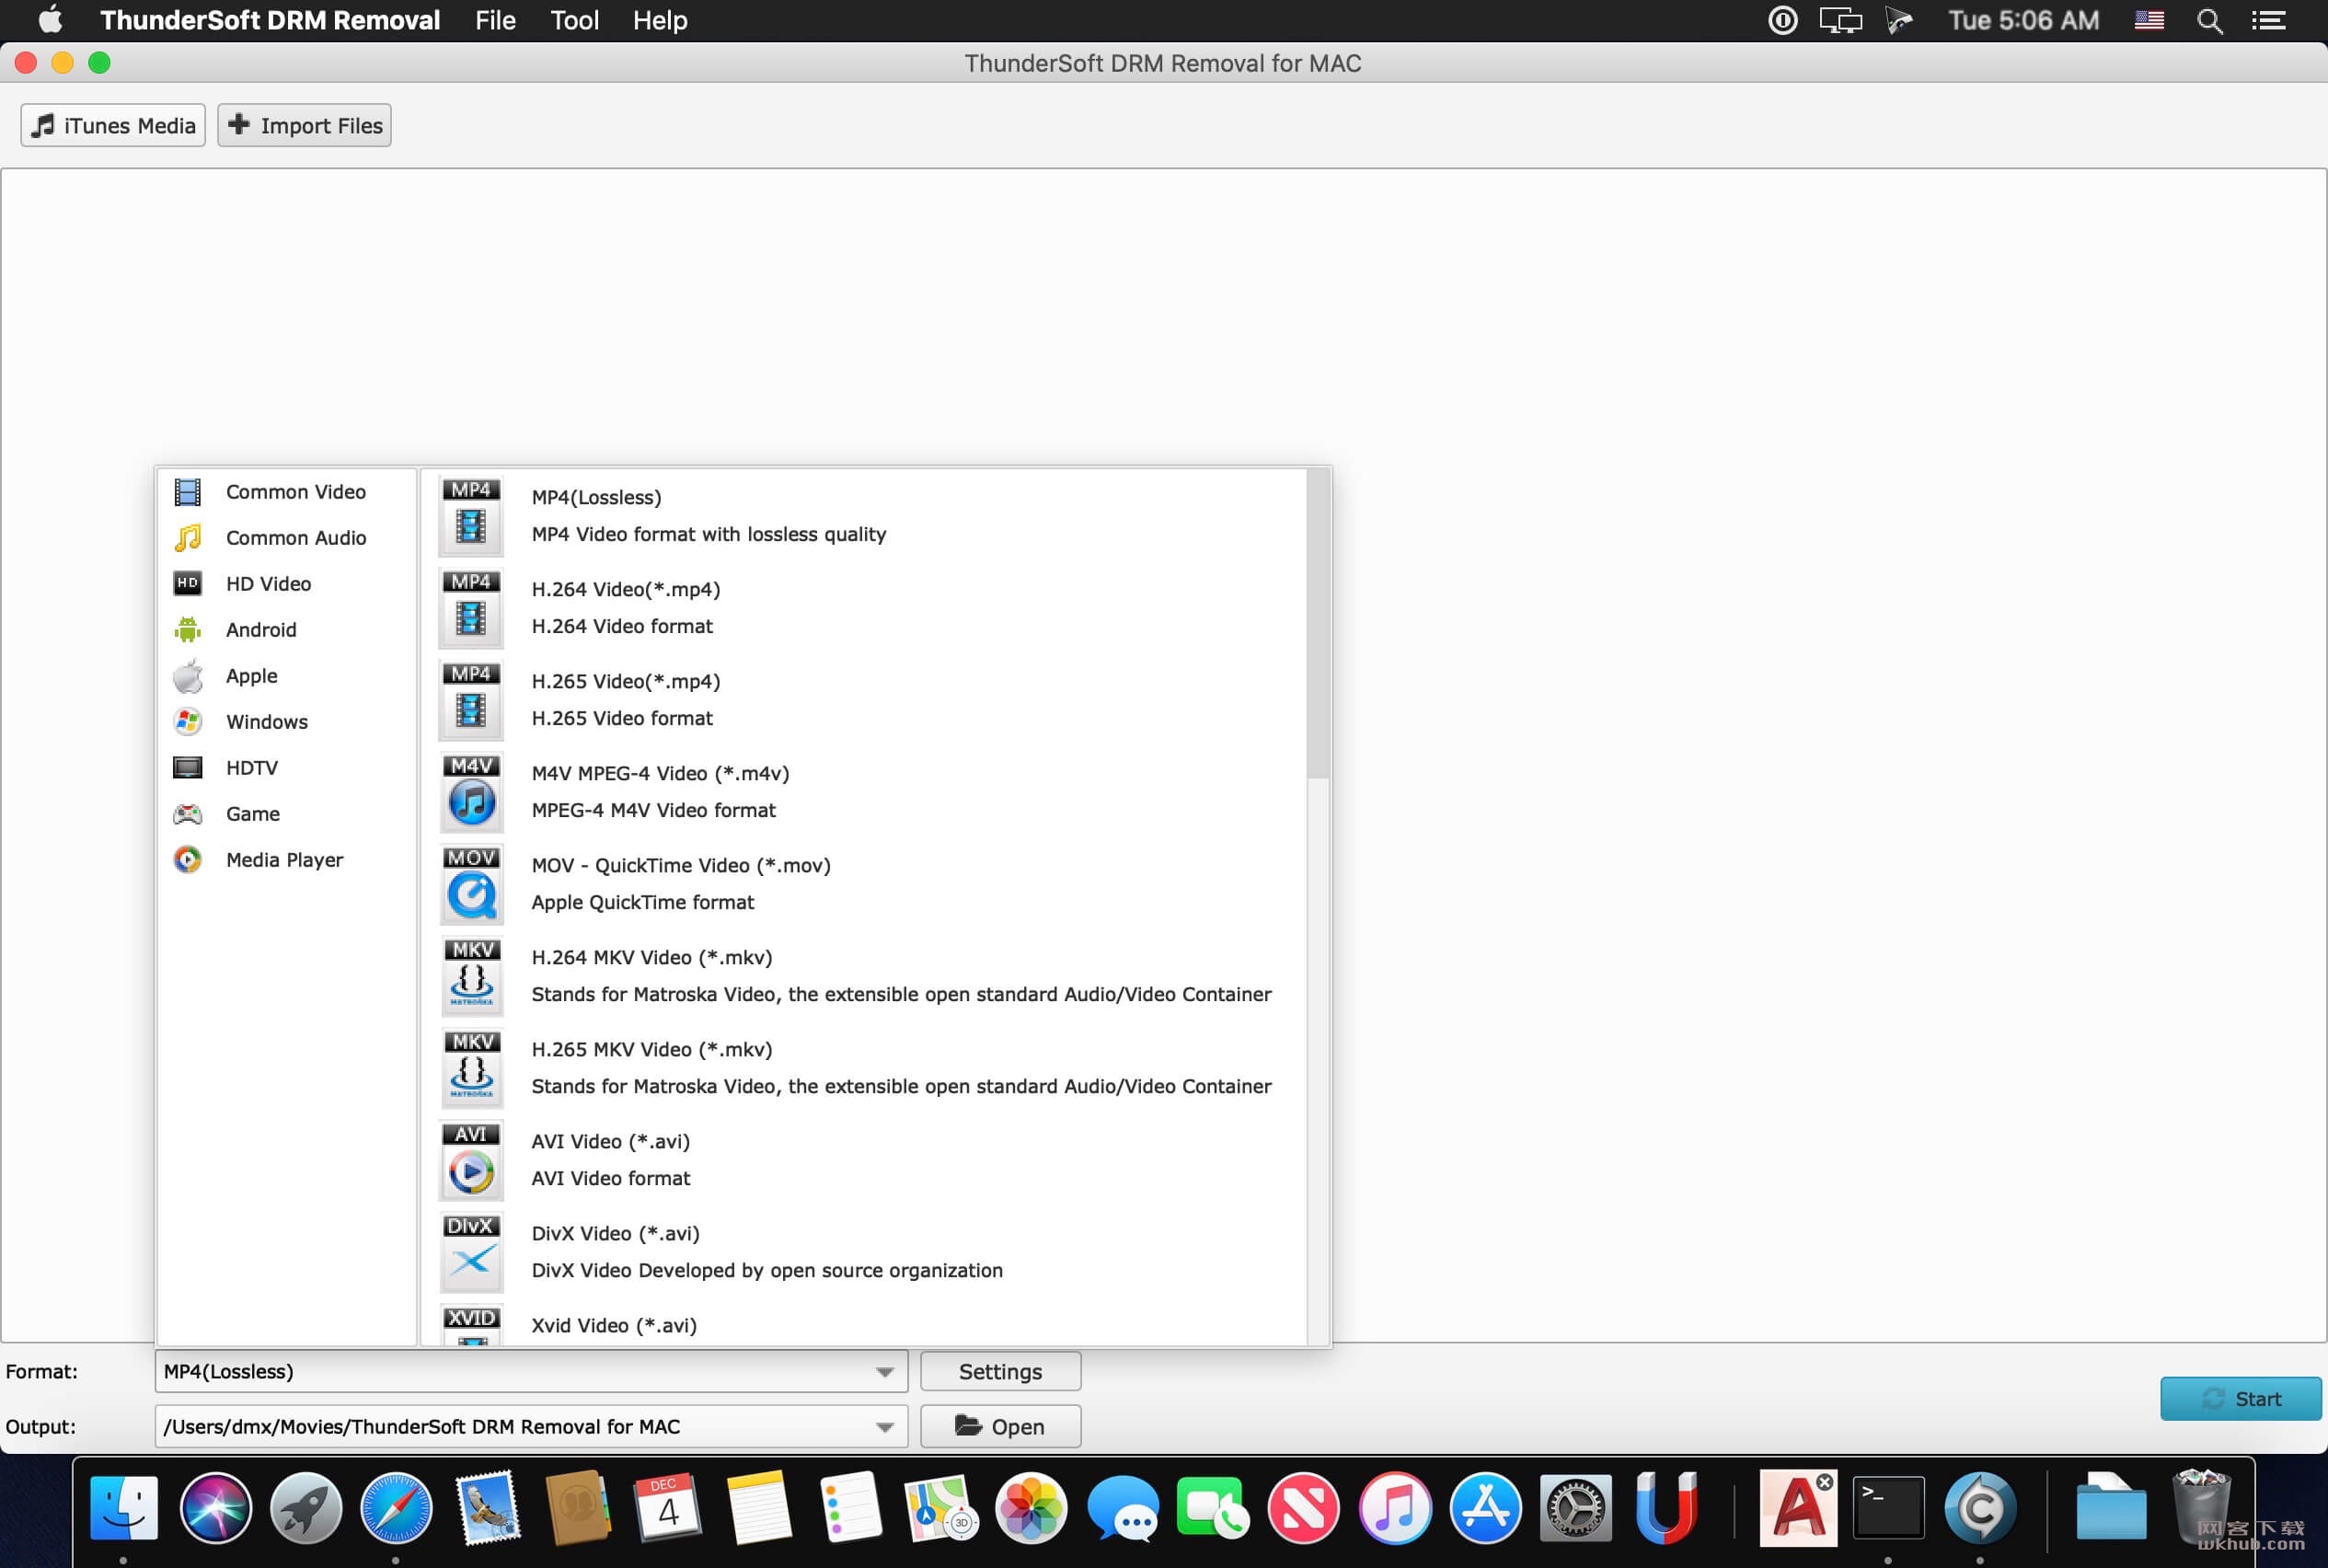The width and height of the screenshot is (2328, 1568).
Task: Select the Common Video category icon
Action: click(187, 492)
